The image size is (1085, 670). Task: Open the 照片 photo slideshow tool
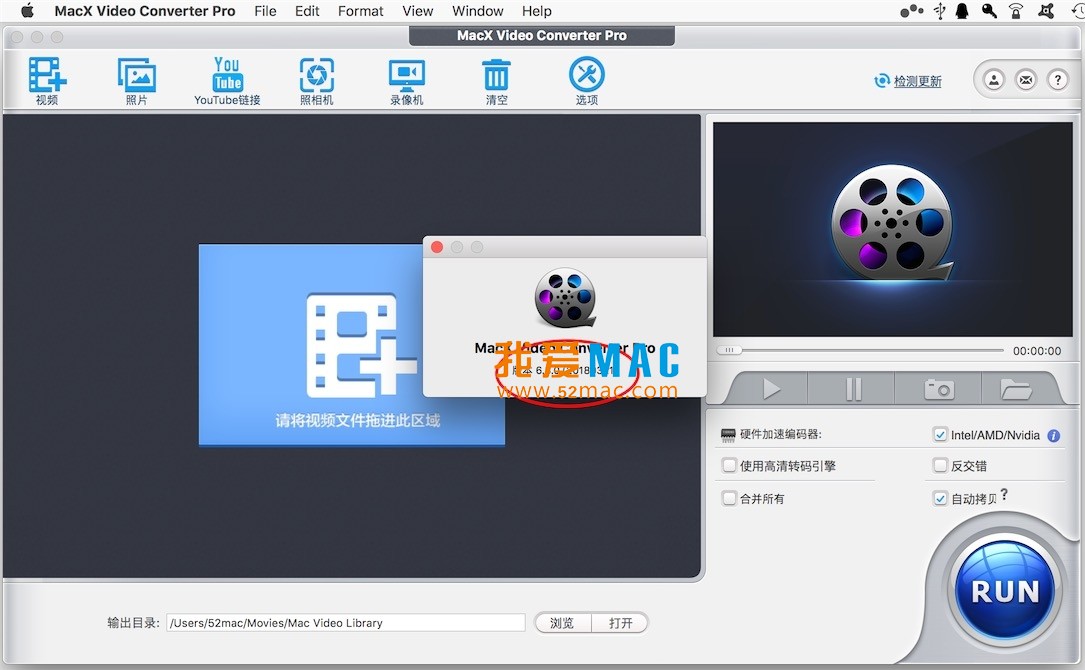[136, 81]
